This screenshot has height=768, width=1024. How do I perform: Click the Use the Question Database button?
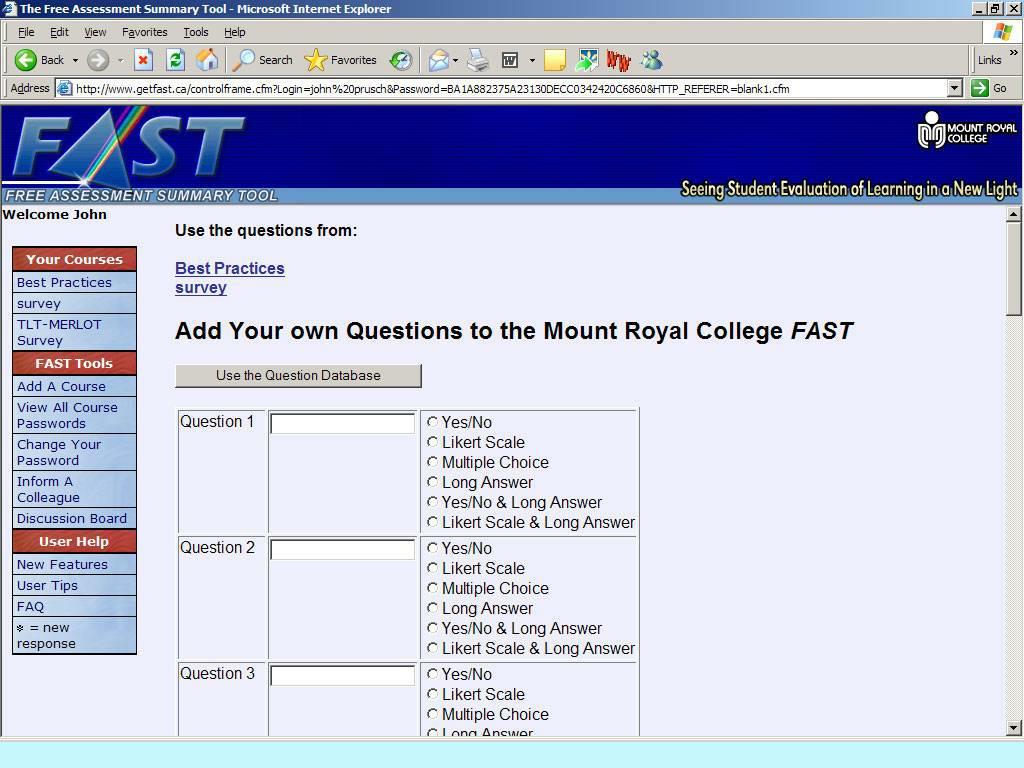[298, 376]
